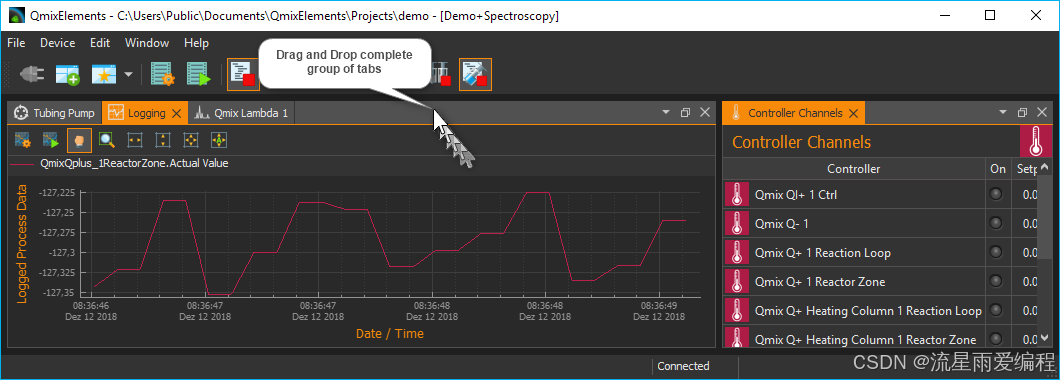Switch to the Qmix Lambda 1 tab
The height and width of the screenshot is (380, 1060).
(x=241, y=113)
